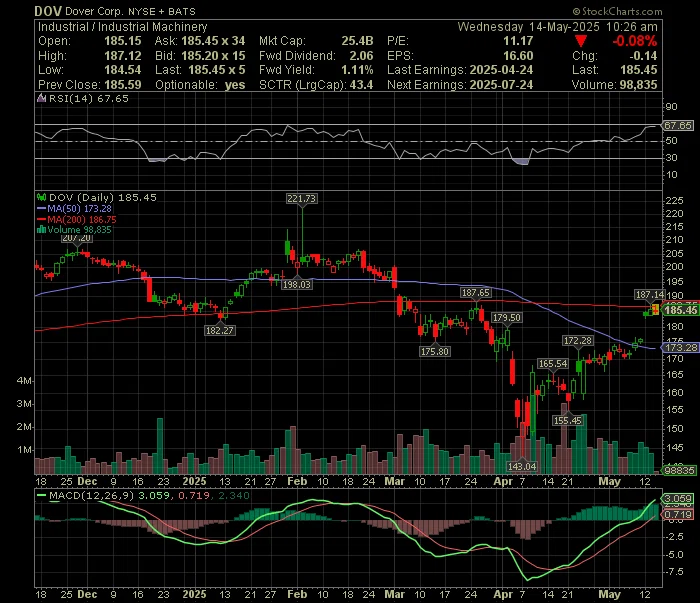Click the green 185.45 price tag on right axis
Image resolution: width=700 pixels, height=603 pixels.
pyautogui.click(x=680, y=310)
